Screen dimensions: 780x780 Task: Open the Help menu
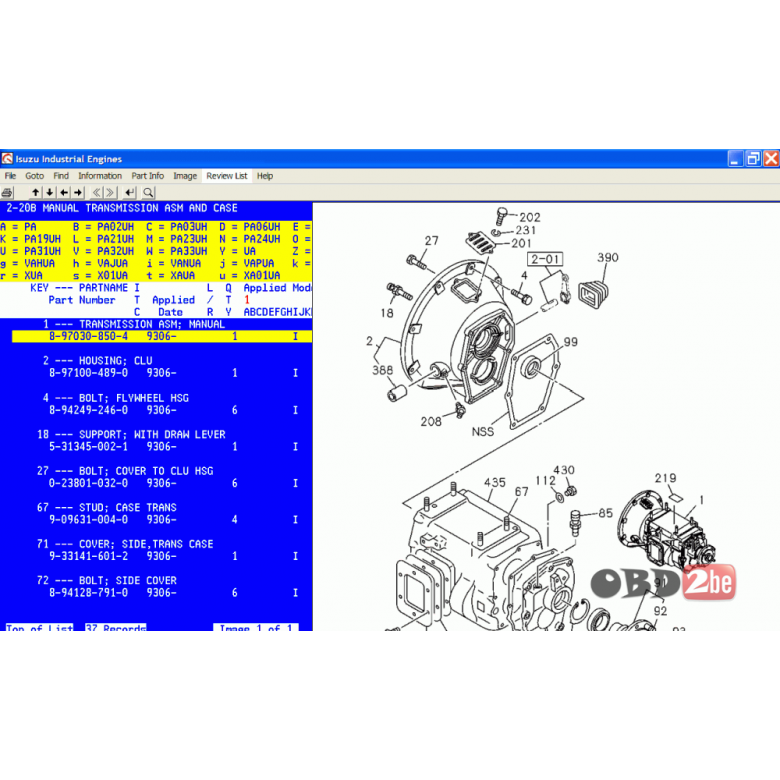click(265, 176)
